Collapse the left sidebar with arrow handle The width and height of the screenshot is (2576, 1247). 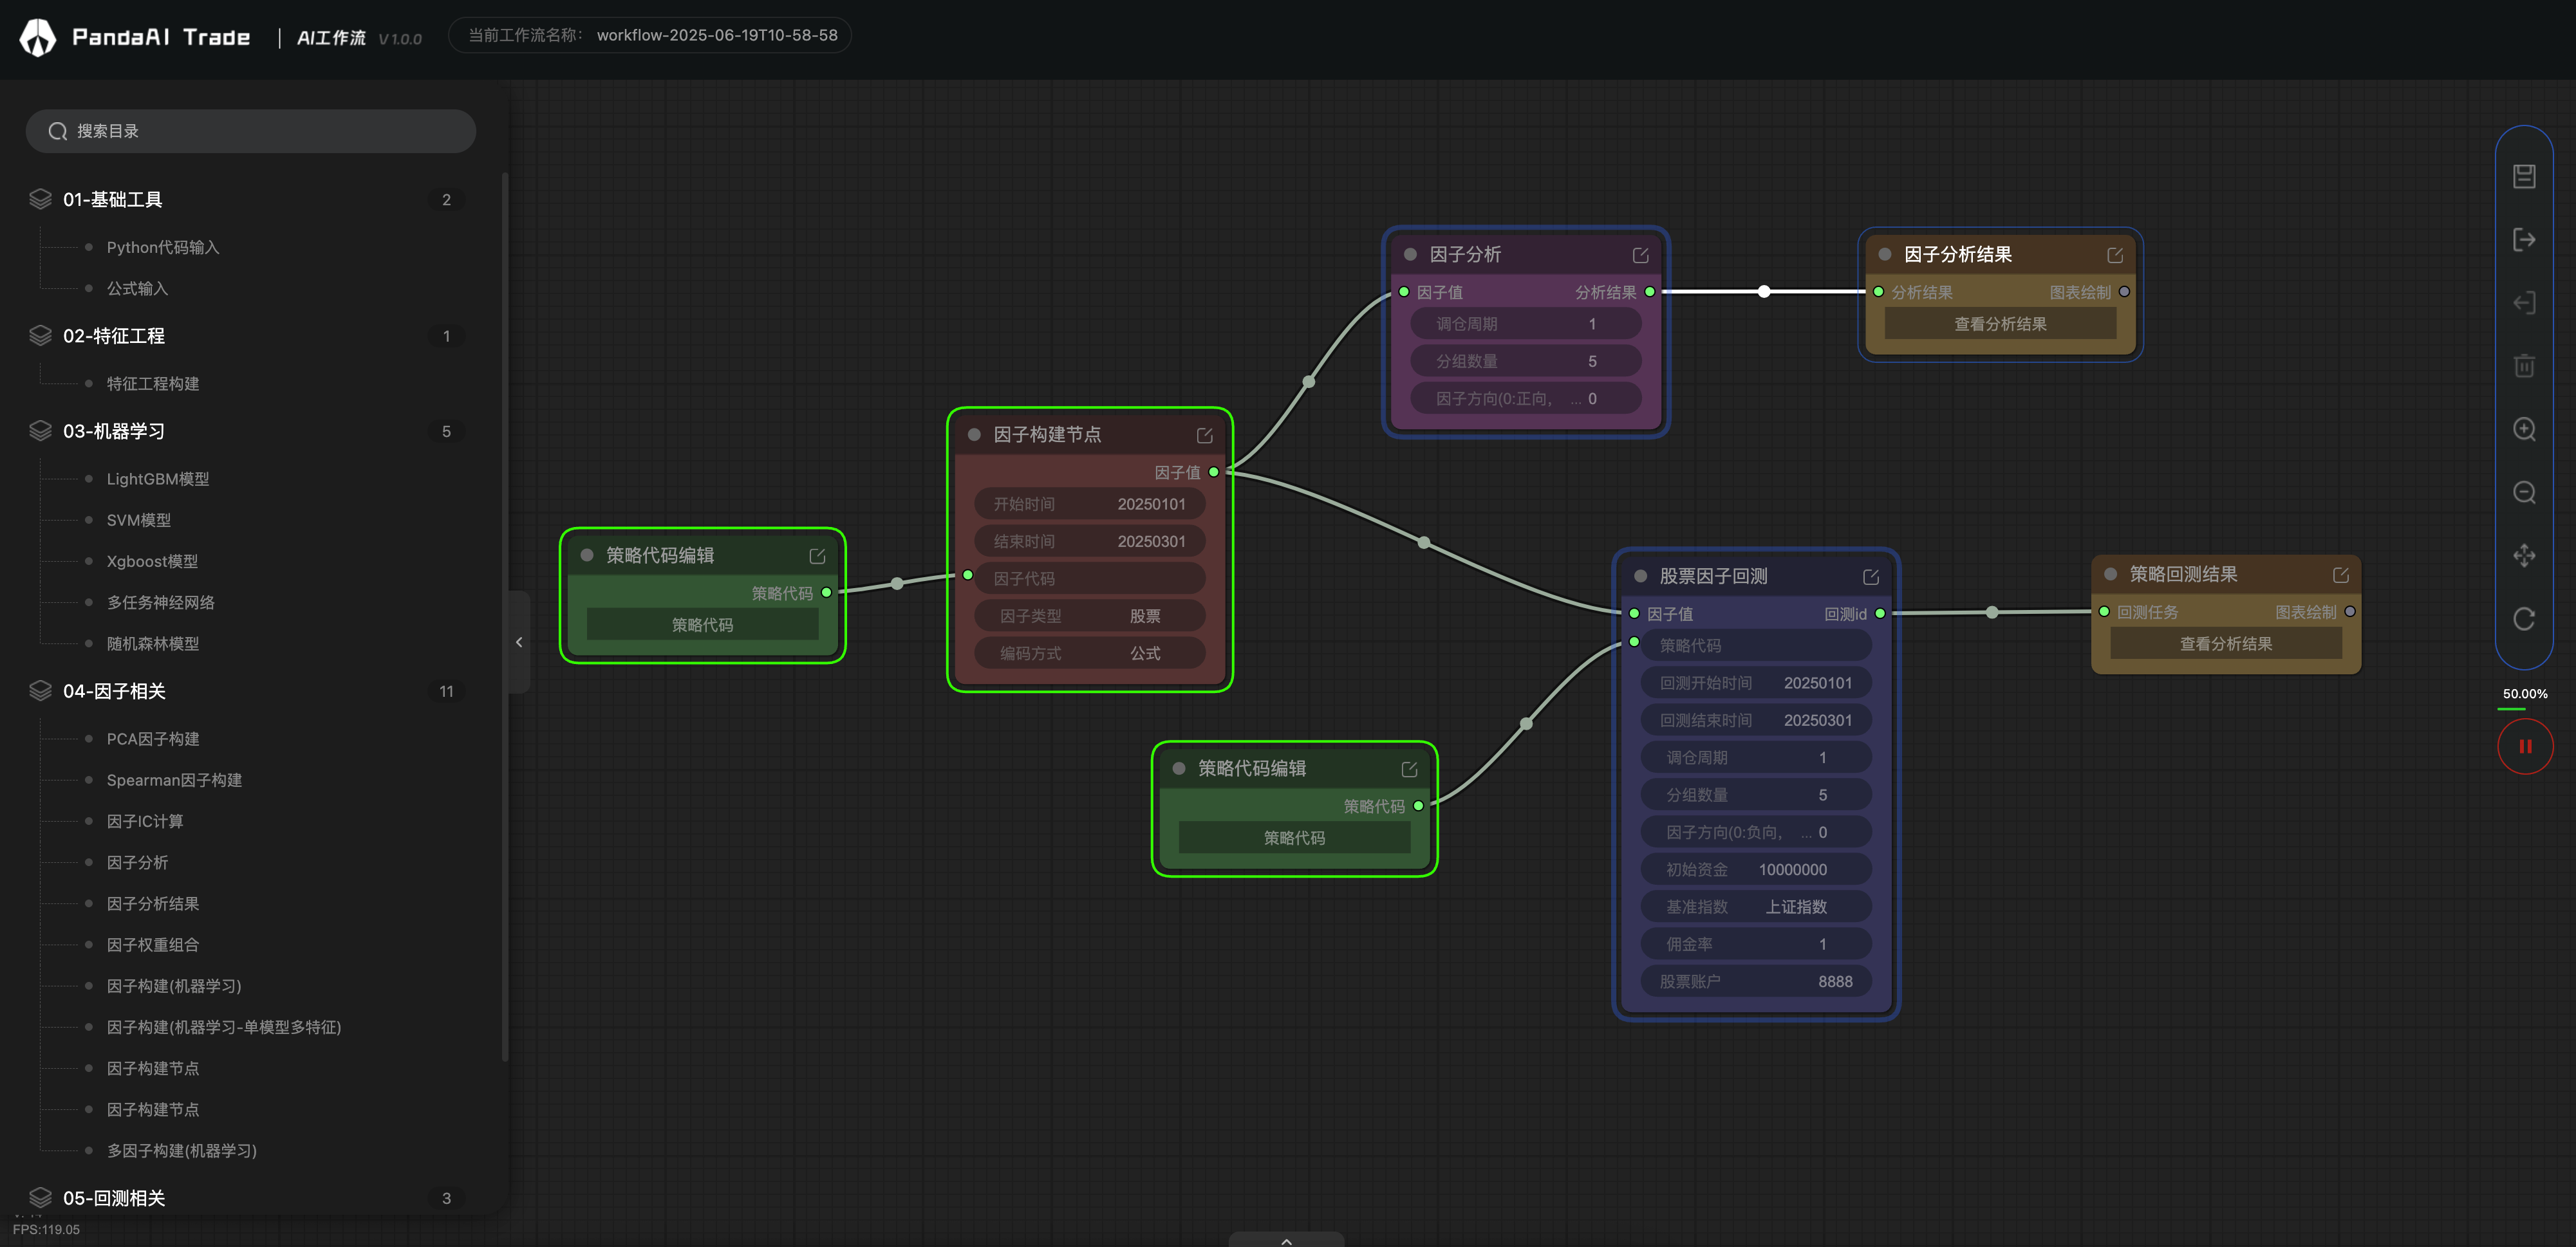coord(518,642)
